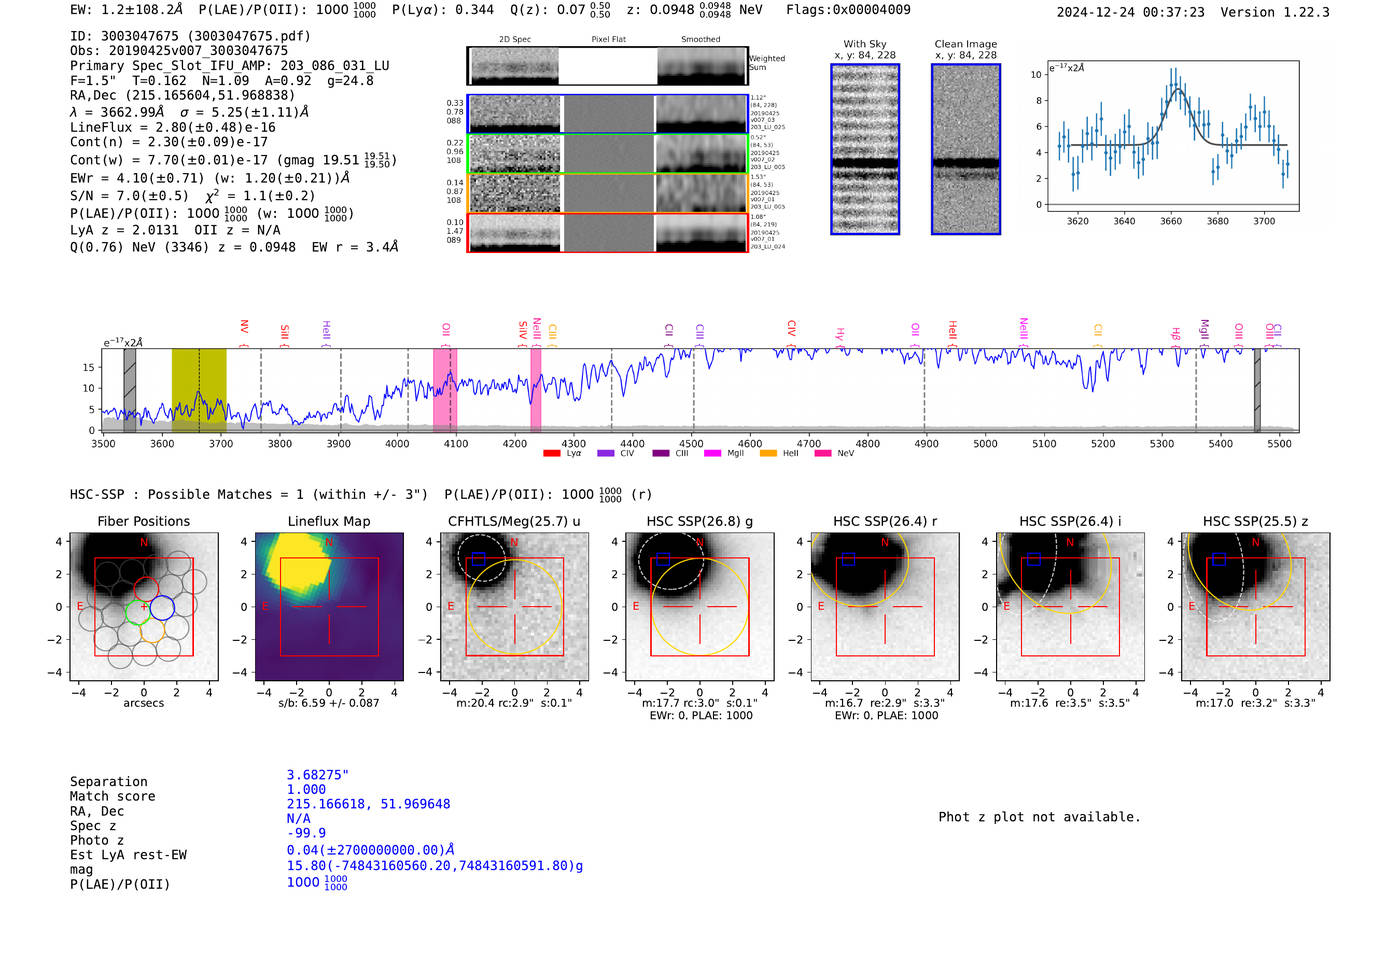Click the Hγ line marker label
1400x953 pixels.
coord(841,334)
